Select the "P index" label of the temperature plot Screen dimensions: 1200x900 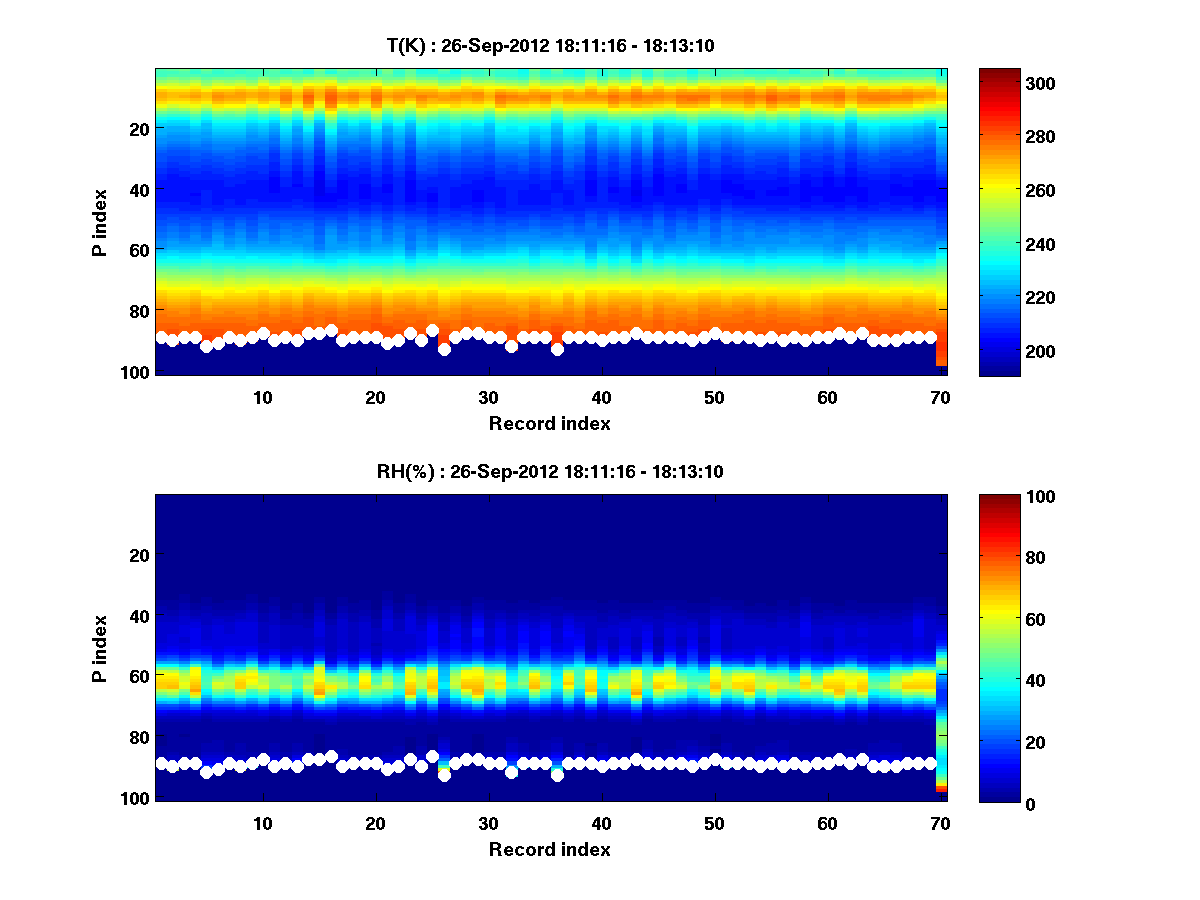[100, 222]
